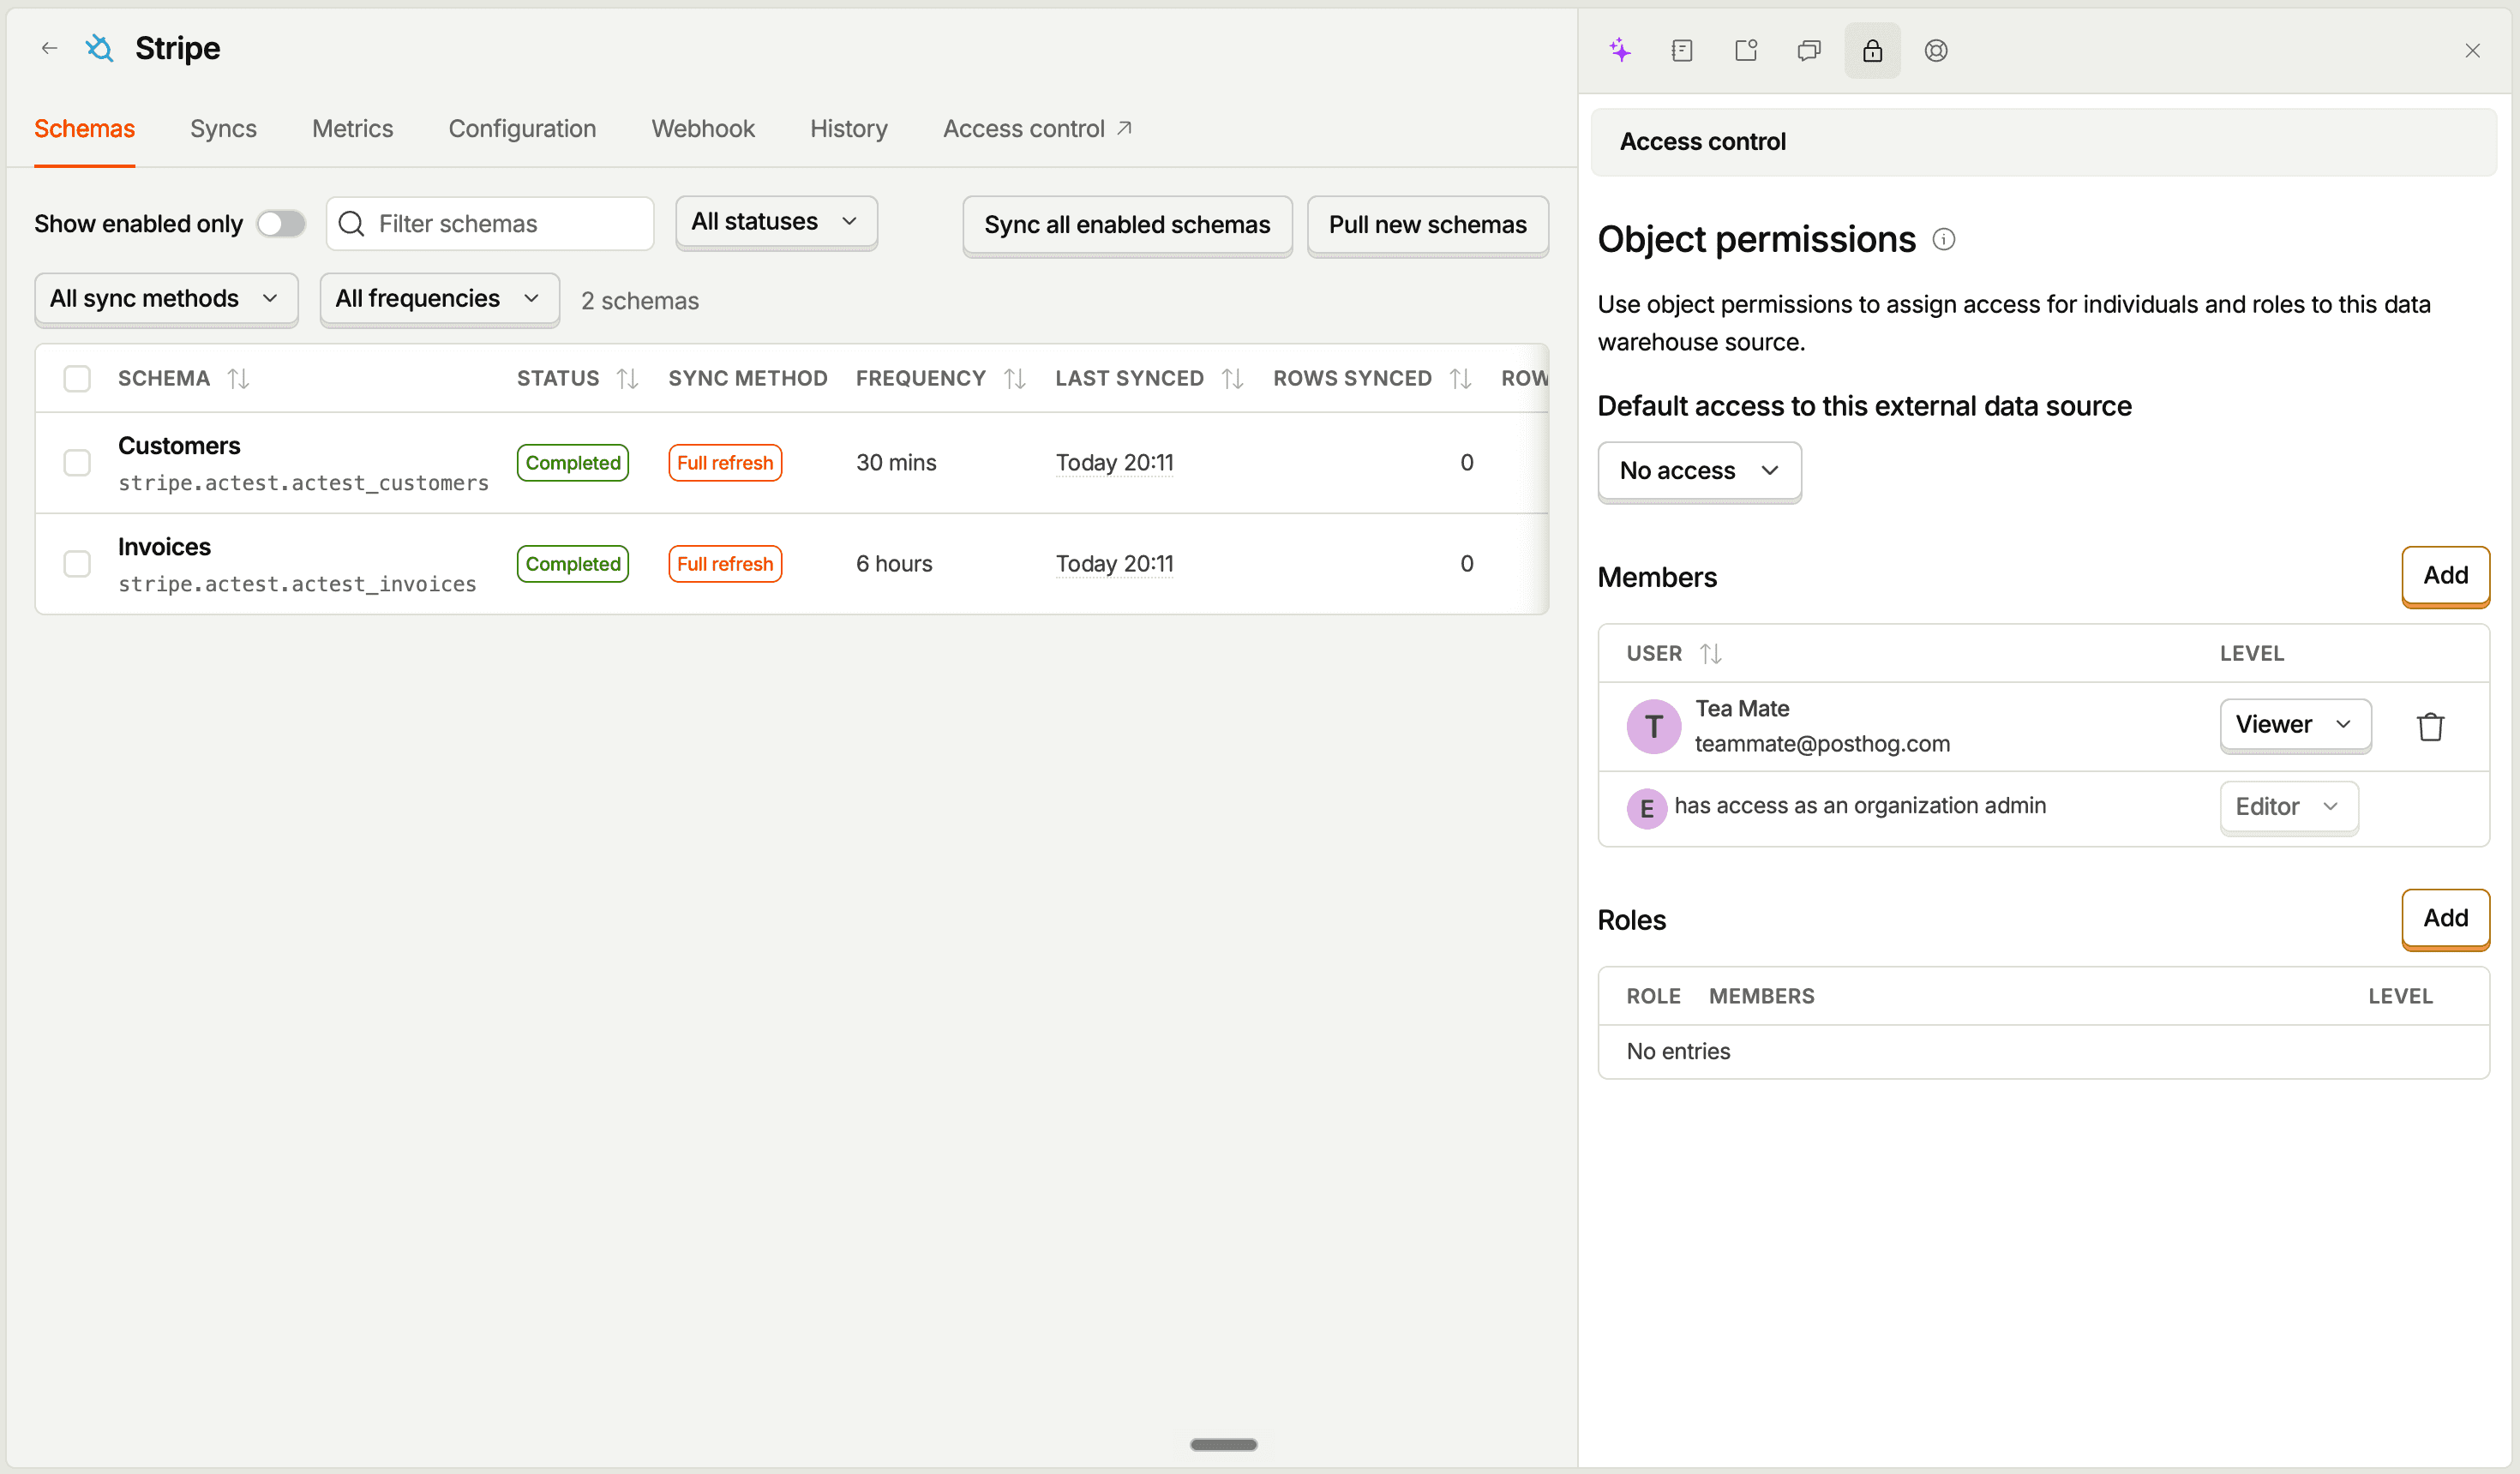Click stripe.actest.actest_customers table name
The width and height of the screenshot is (2520, 1474).
click(303, 483)
